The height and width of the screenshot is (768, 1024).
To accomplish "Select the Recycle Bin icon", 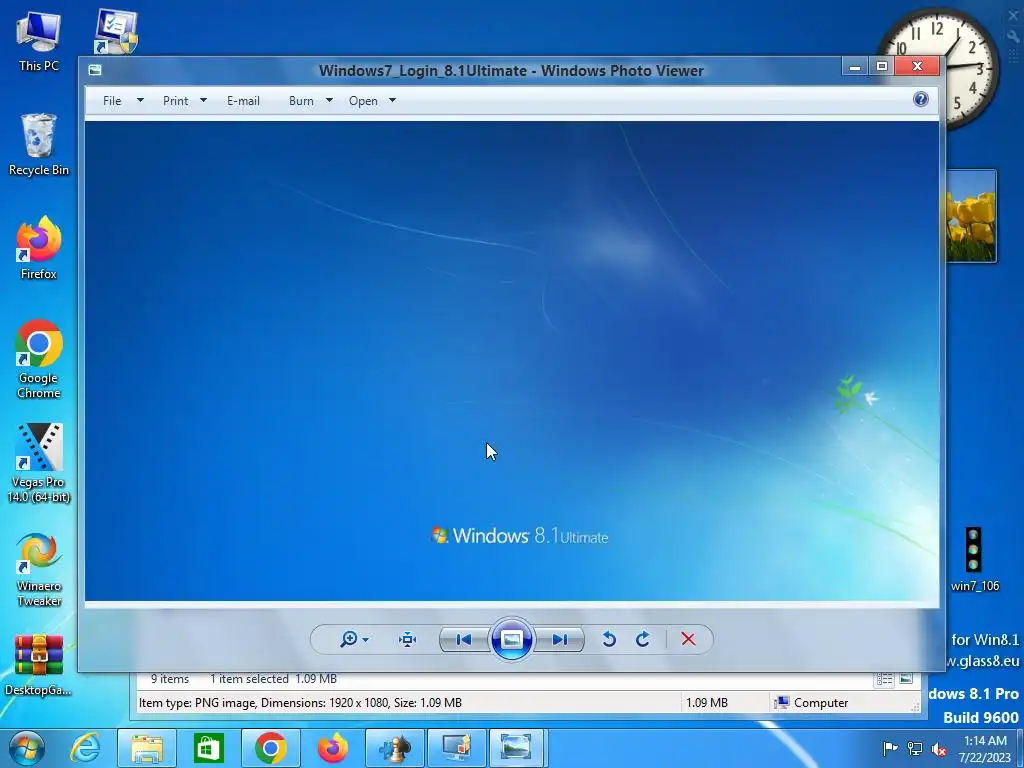I will point(39,145).
